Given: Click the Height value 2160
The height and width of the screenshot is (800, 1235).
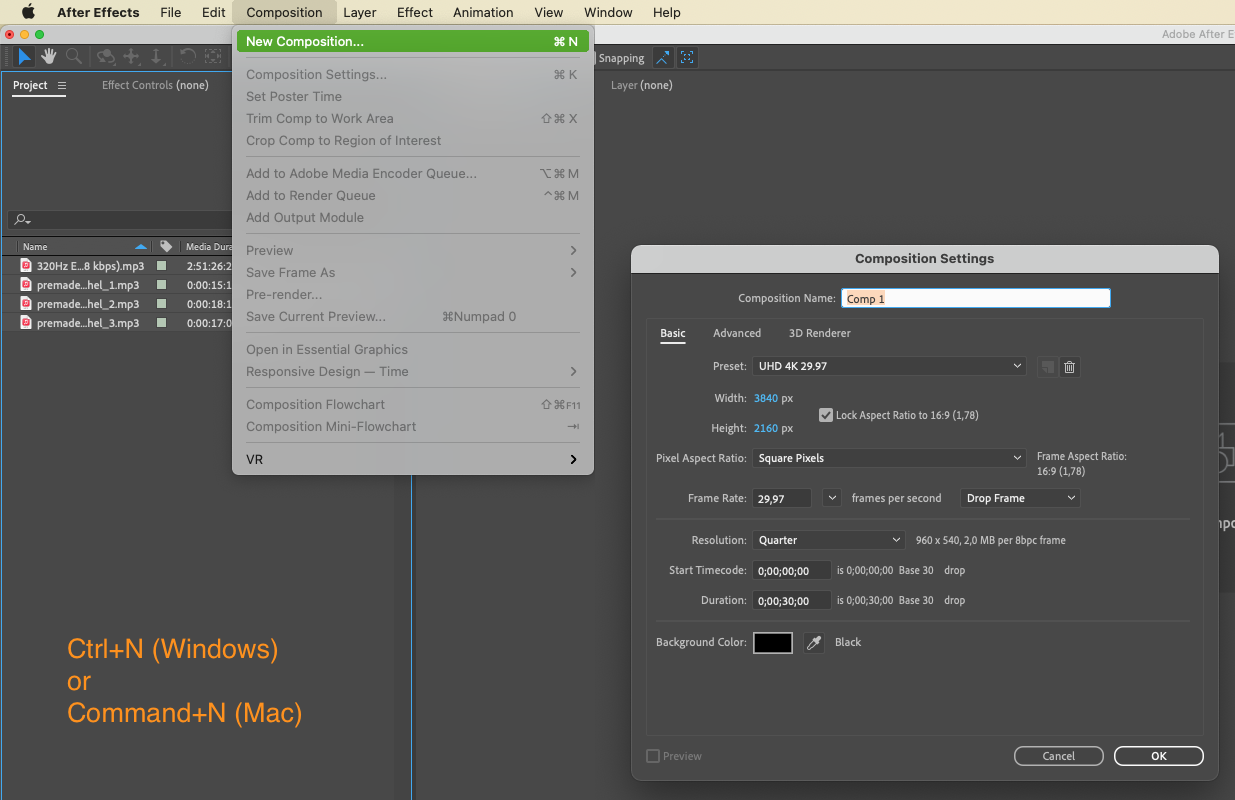Looking at the screenshot, I should [x=766, y=428].
